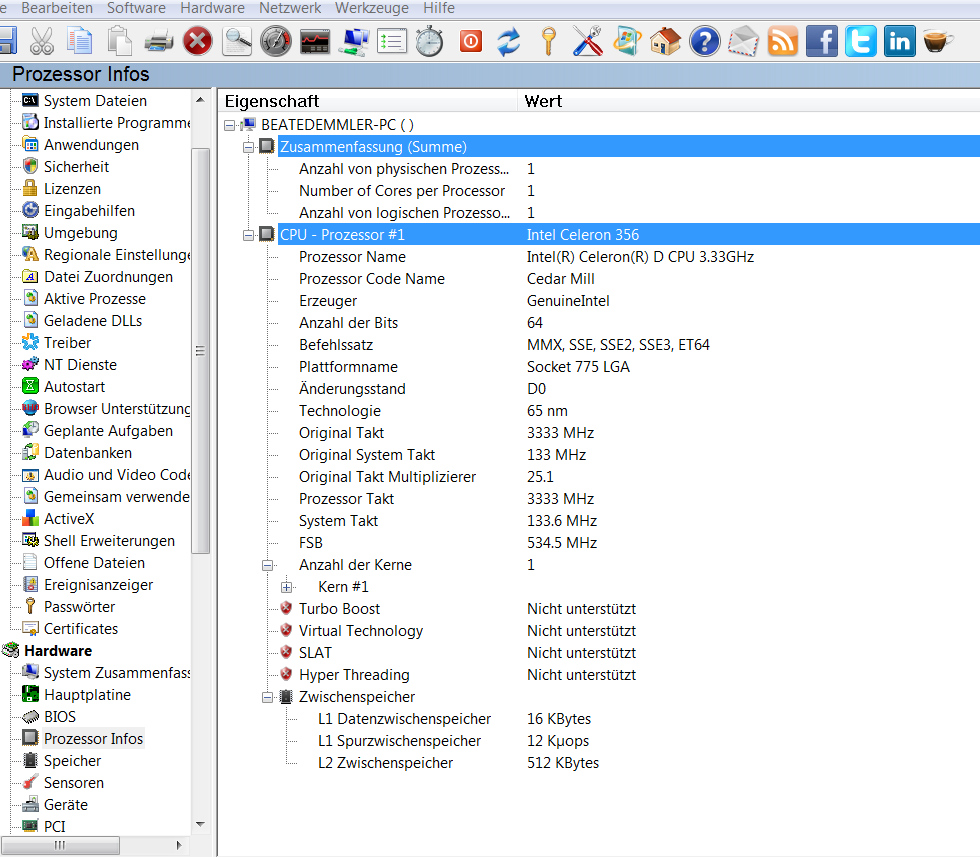This screenshot has height=857, width=980.
Task: Select Sensoren in sidebar
Action: 74,783
